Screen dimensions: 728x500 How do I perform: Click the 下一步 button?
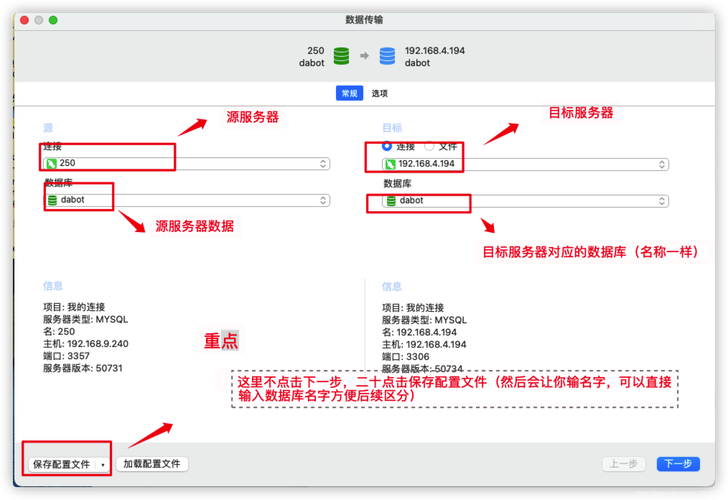[678, 464]
